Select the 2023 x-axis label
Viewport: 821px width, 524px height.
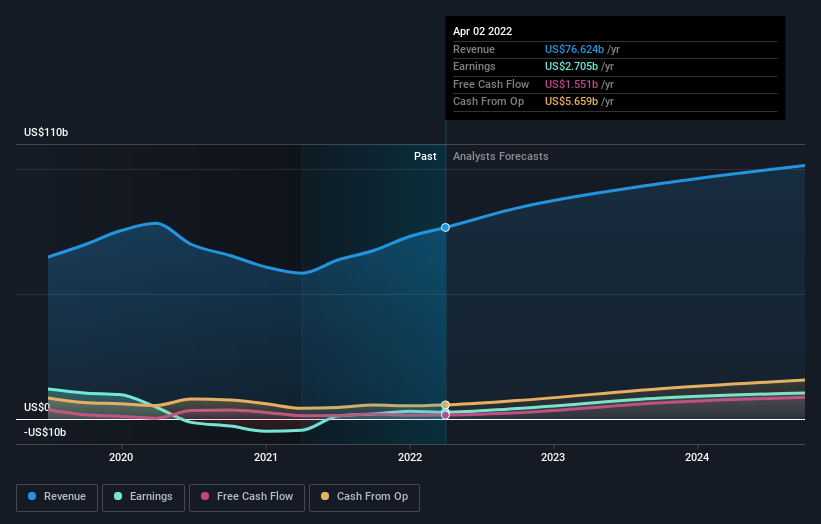pos(553,457)
